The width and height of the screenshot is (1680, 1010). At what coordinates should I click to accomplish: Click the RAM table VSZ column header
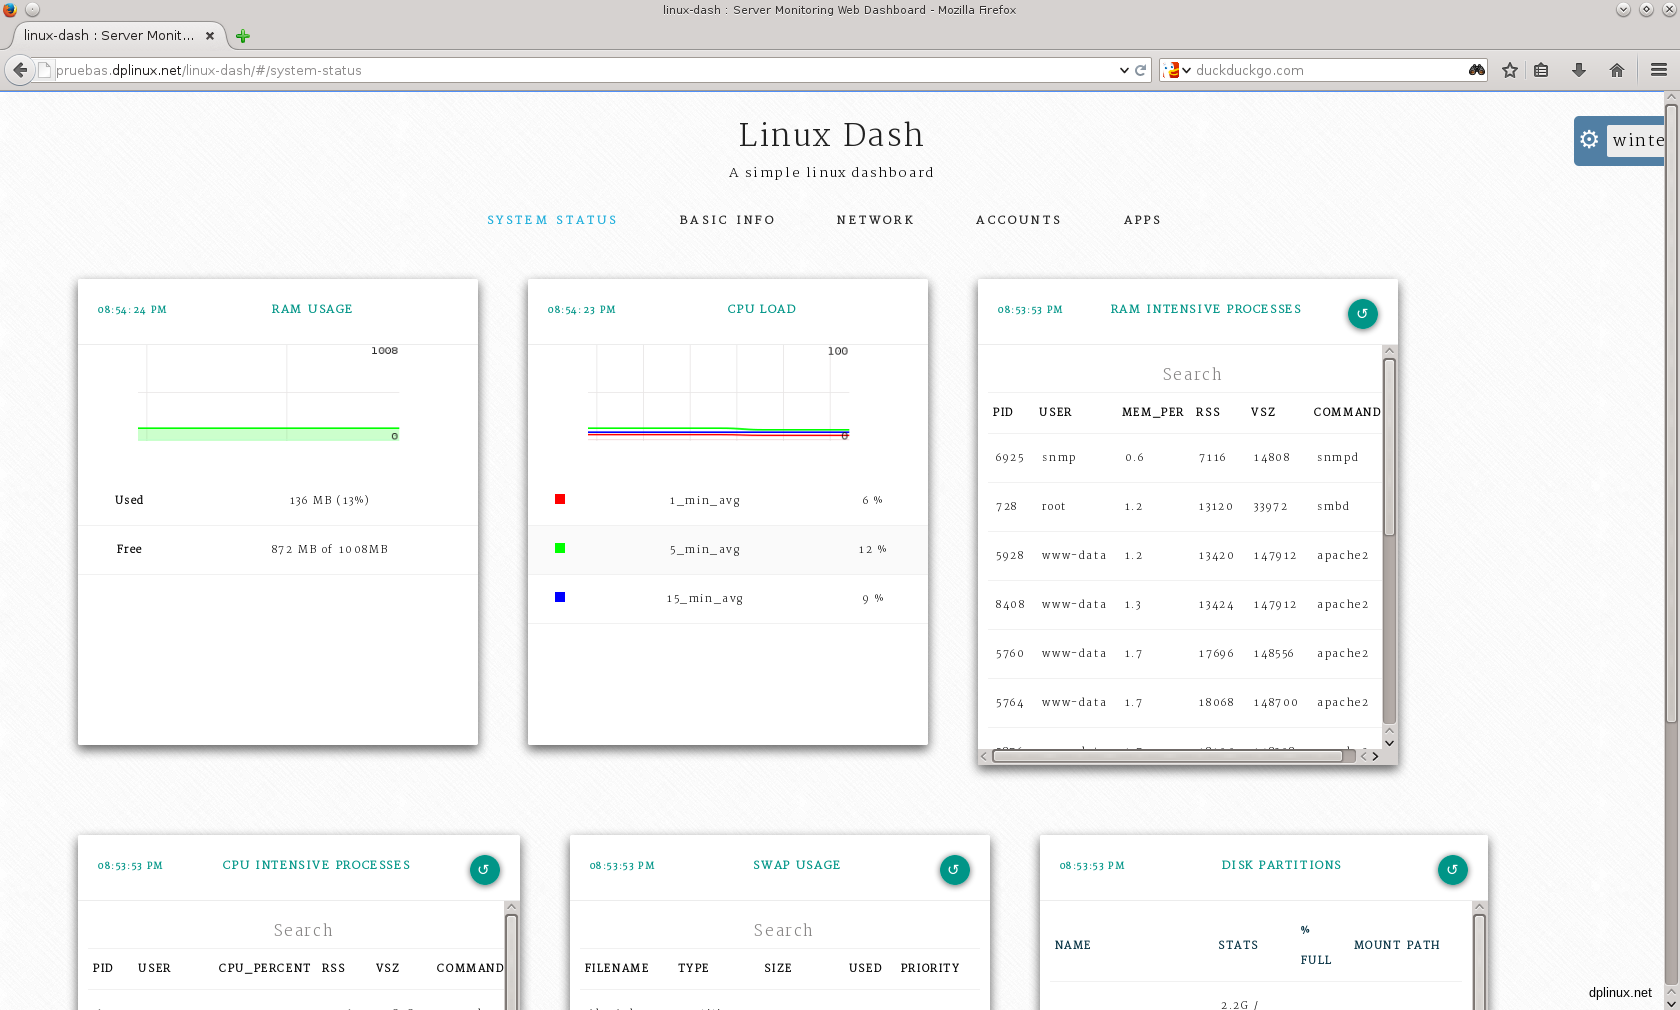point(1263,412)
